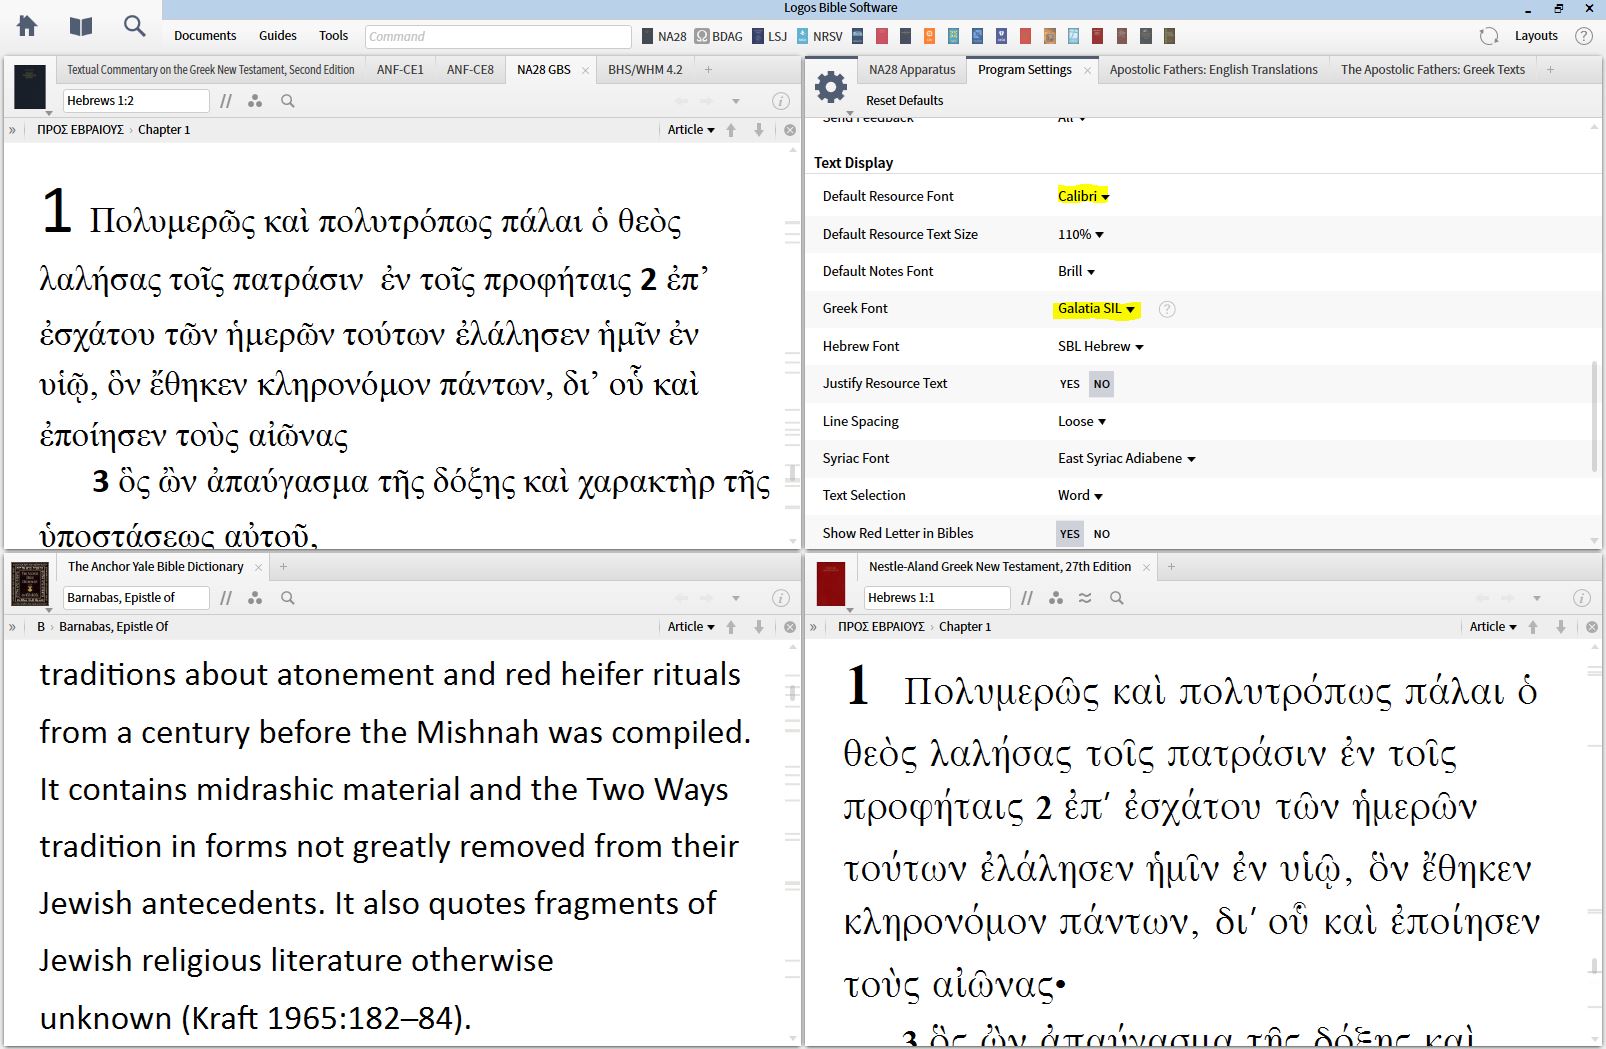This screenshot has width=1606, height=1049.
Task: Click ΠΡΟΣ ΕΒΡΑΙΟΥΣ breadcrumb in NA27 panel
Action: coord(881,627)
